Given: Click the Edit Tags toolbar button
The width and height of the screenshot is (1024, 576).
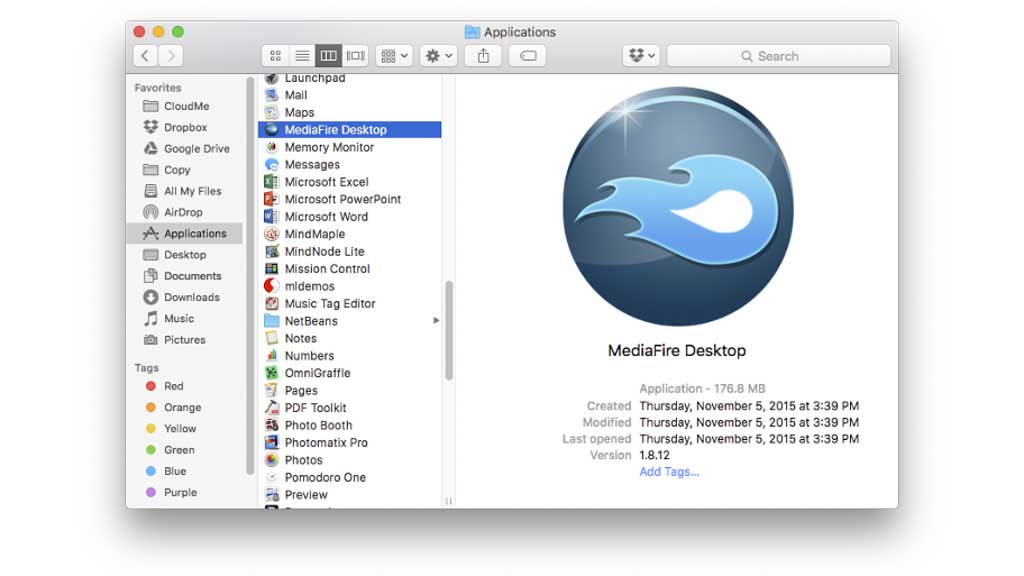Looking at the screenshot, I should click(527, 56).
